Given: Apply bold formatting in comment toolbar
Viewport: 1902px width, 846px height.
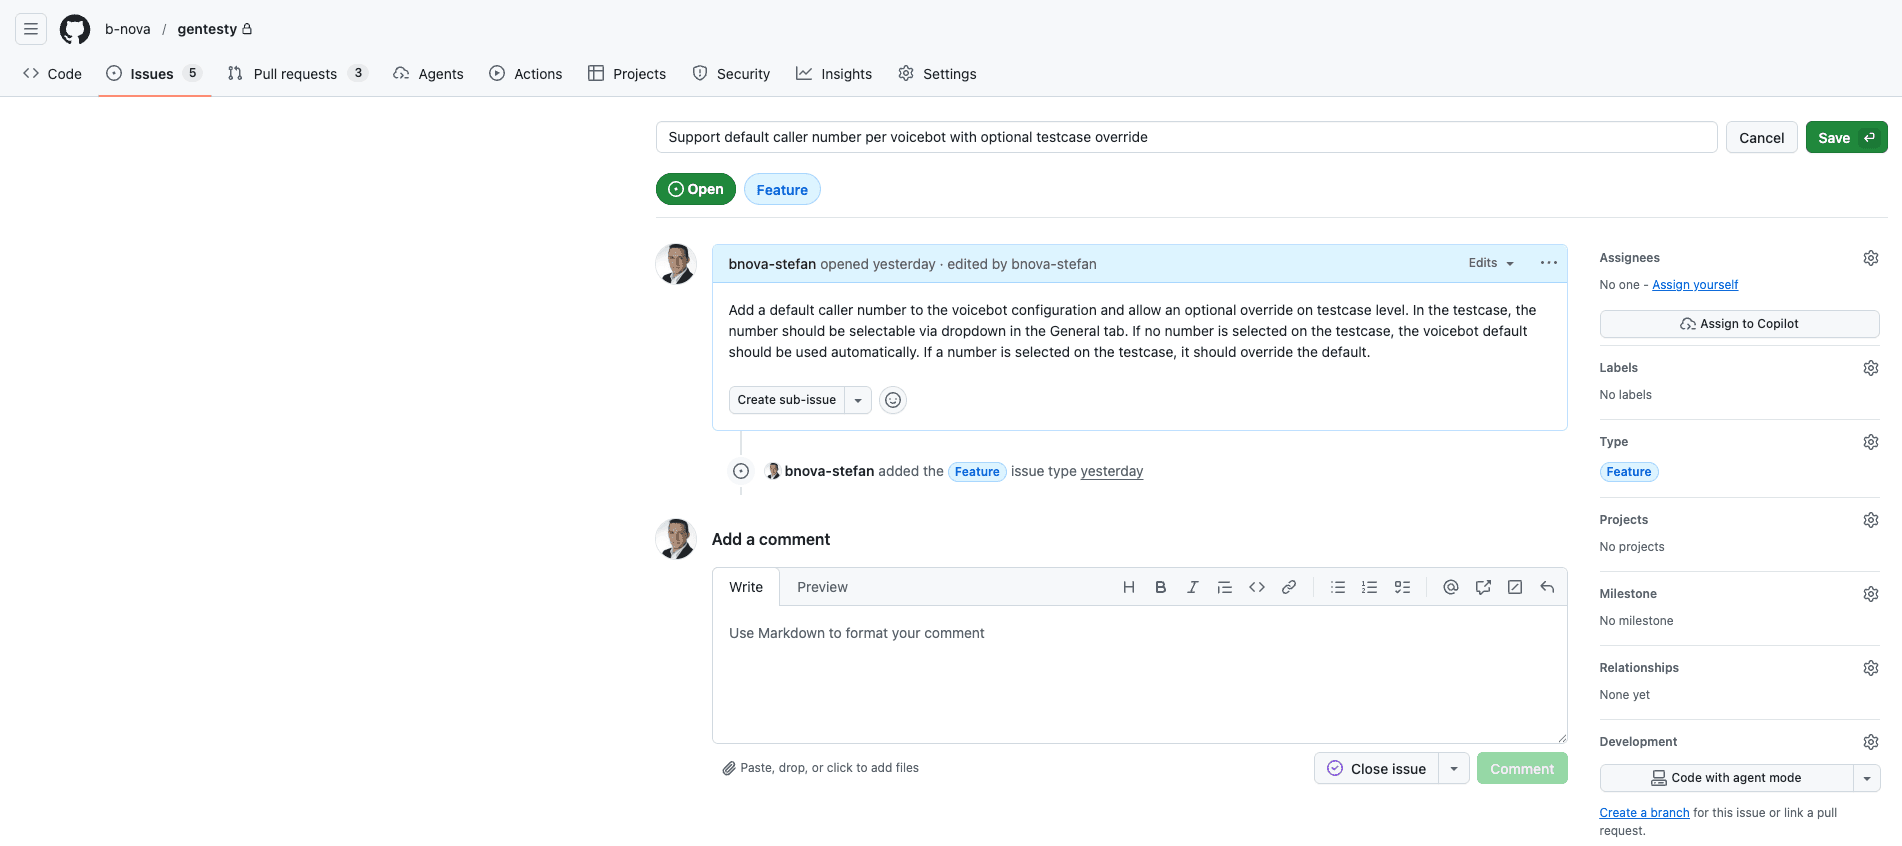Looking at the screenshot, I should click(x=1161, y=587).
